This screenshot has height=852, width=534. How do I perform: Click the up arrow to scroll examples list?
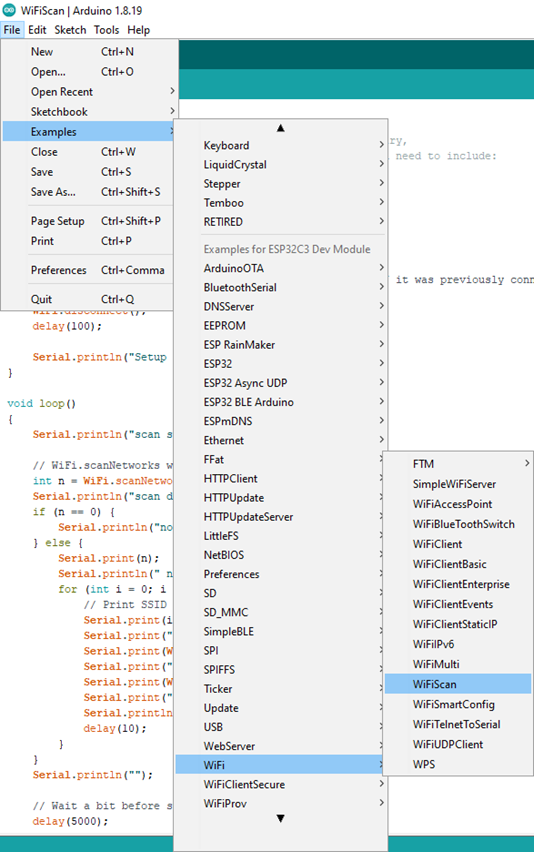pyautogui.click(x=280, y=128)
